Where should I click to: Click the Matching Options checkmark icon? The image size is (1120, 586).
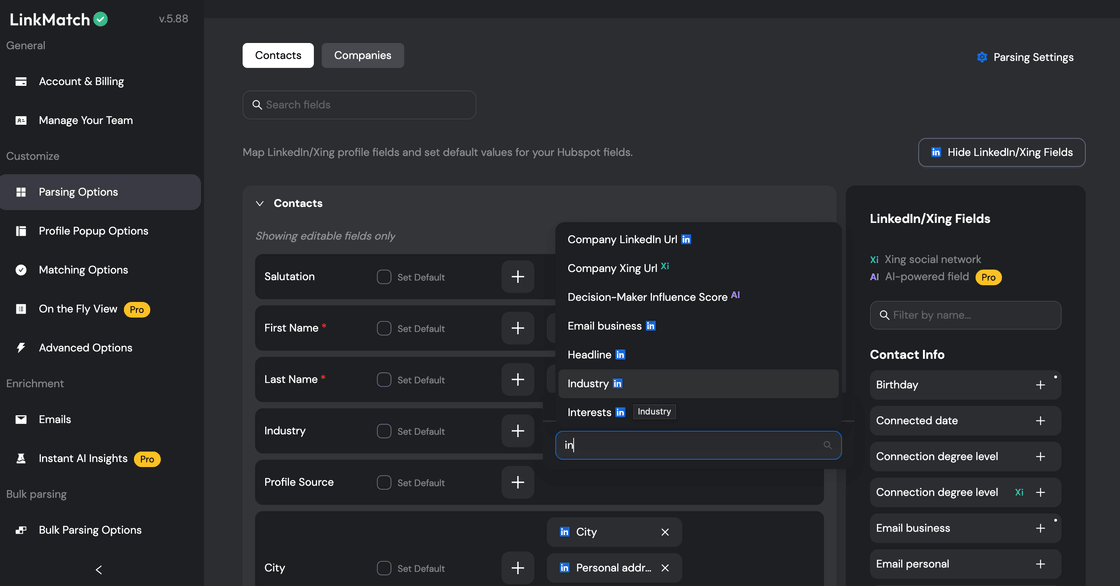pyautogui.click(x=21, y=269)
